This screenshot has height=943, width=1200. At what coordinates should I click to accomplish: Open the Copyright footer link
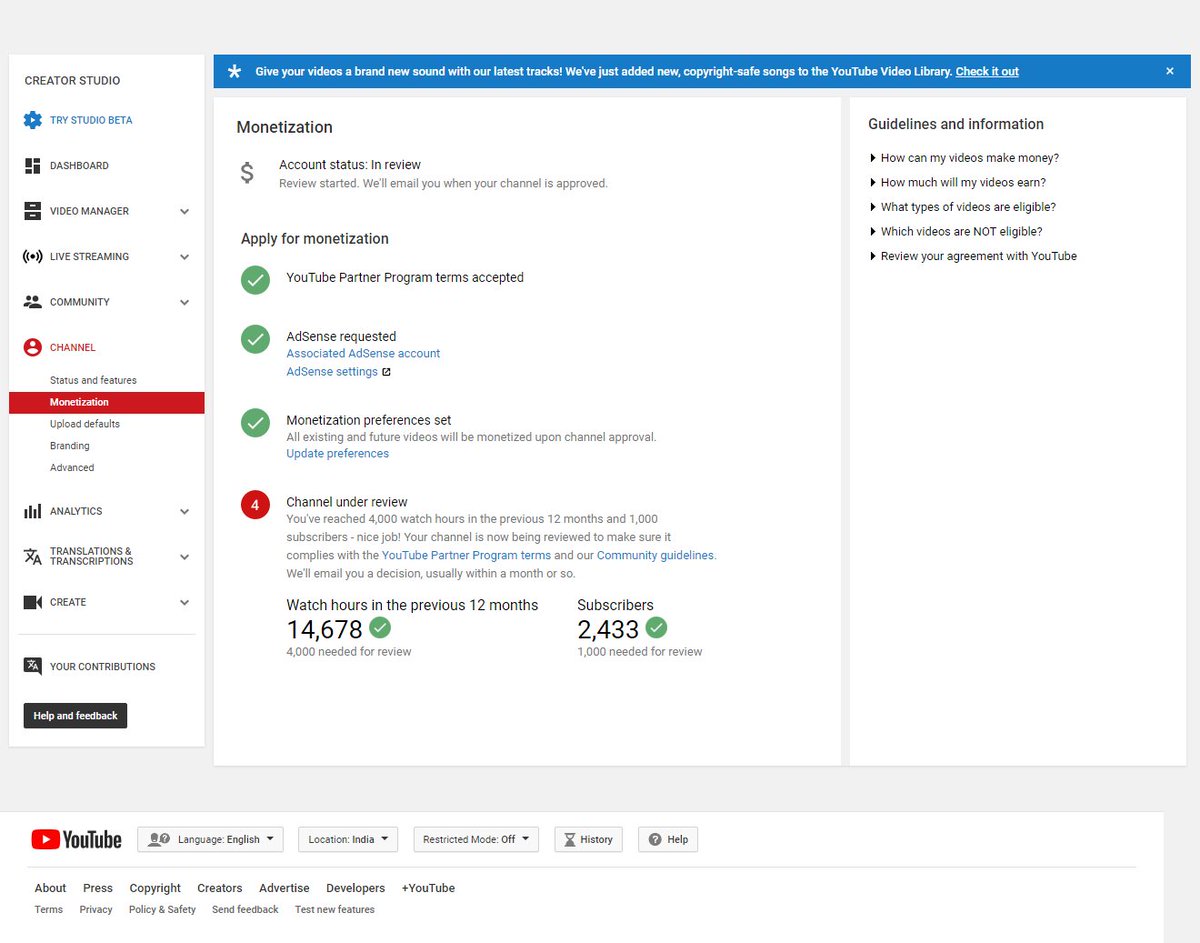point(155,888)
